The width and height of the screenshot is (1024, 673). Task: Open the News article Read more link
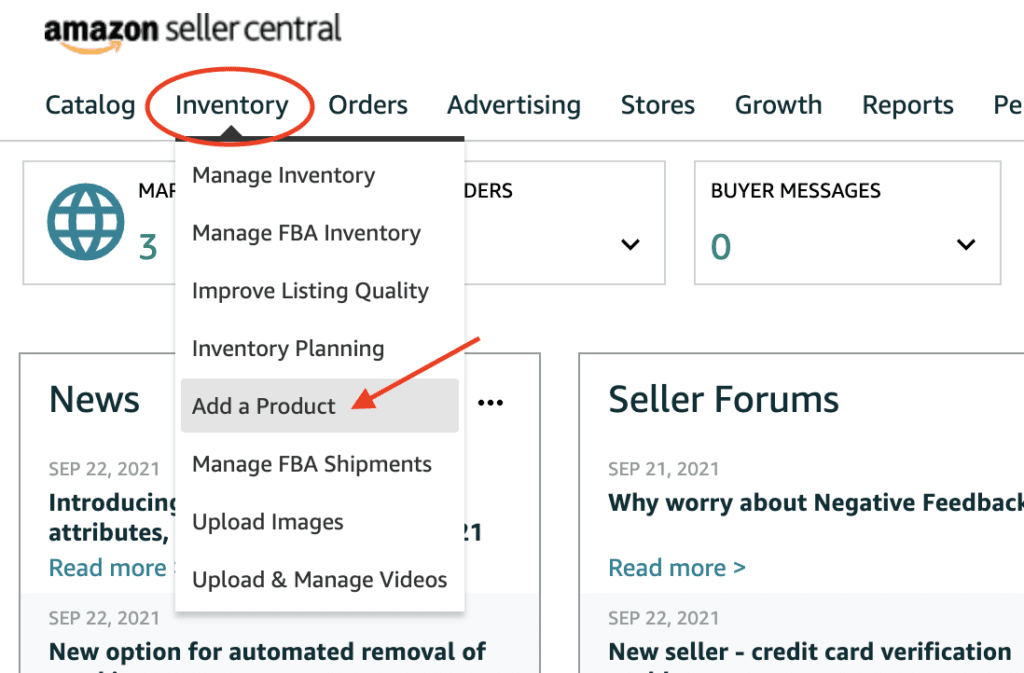pos(108,567)
